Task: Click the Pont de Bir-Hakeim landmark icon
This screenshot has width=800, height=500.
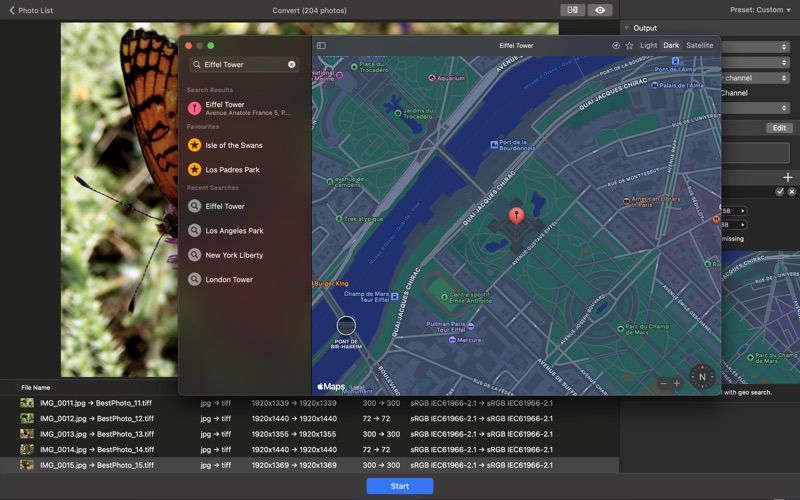Action: coord(346,326)
